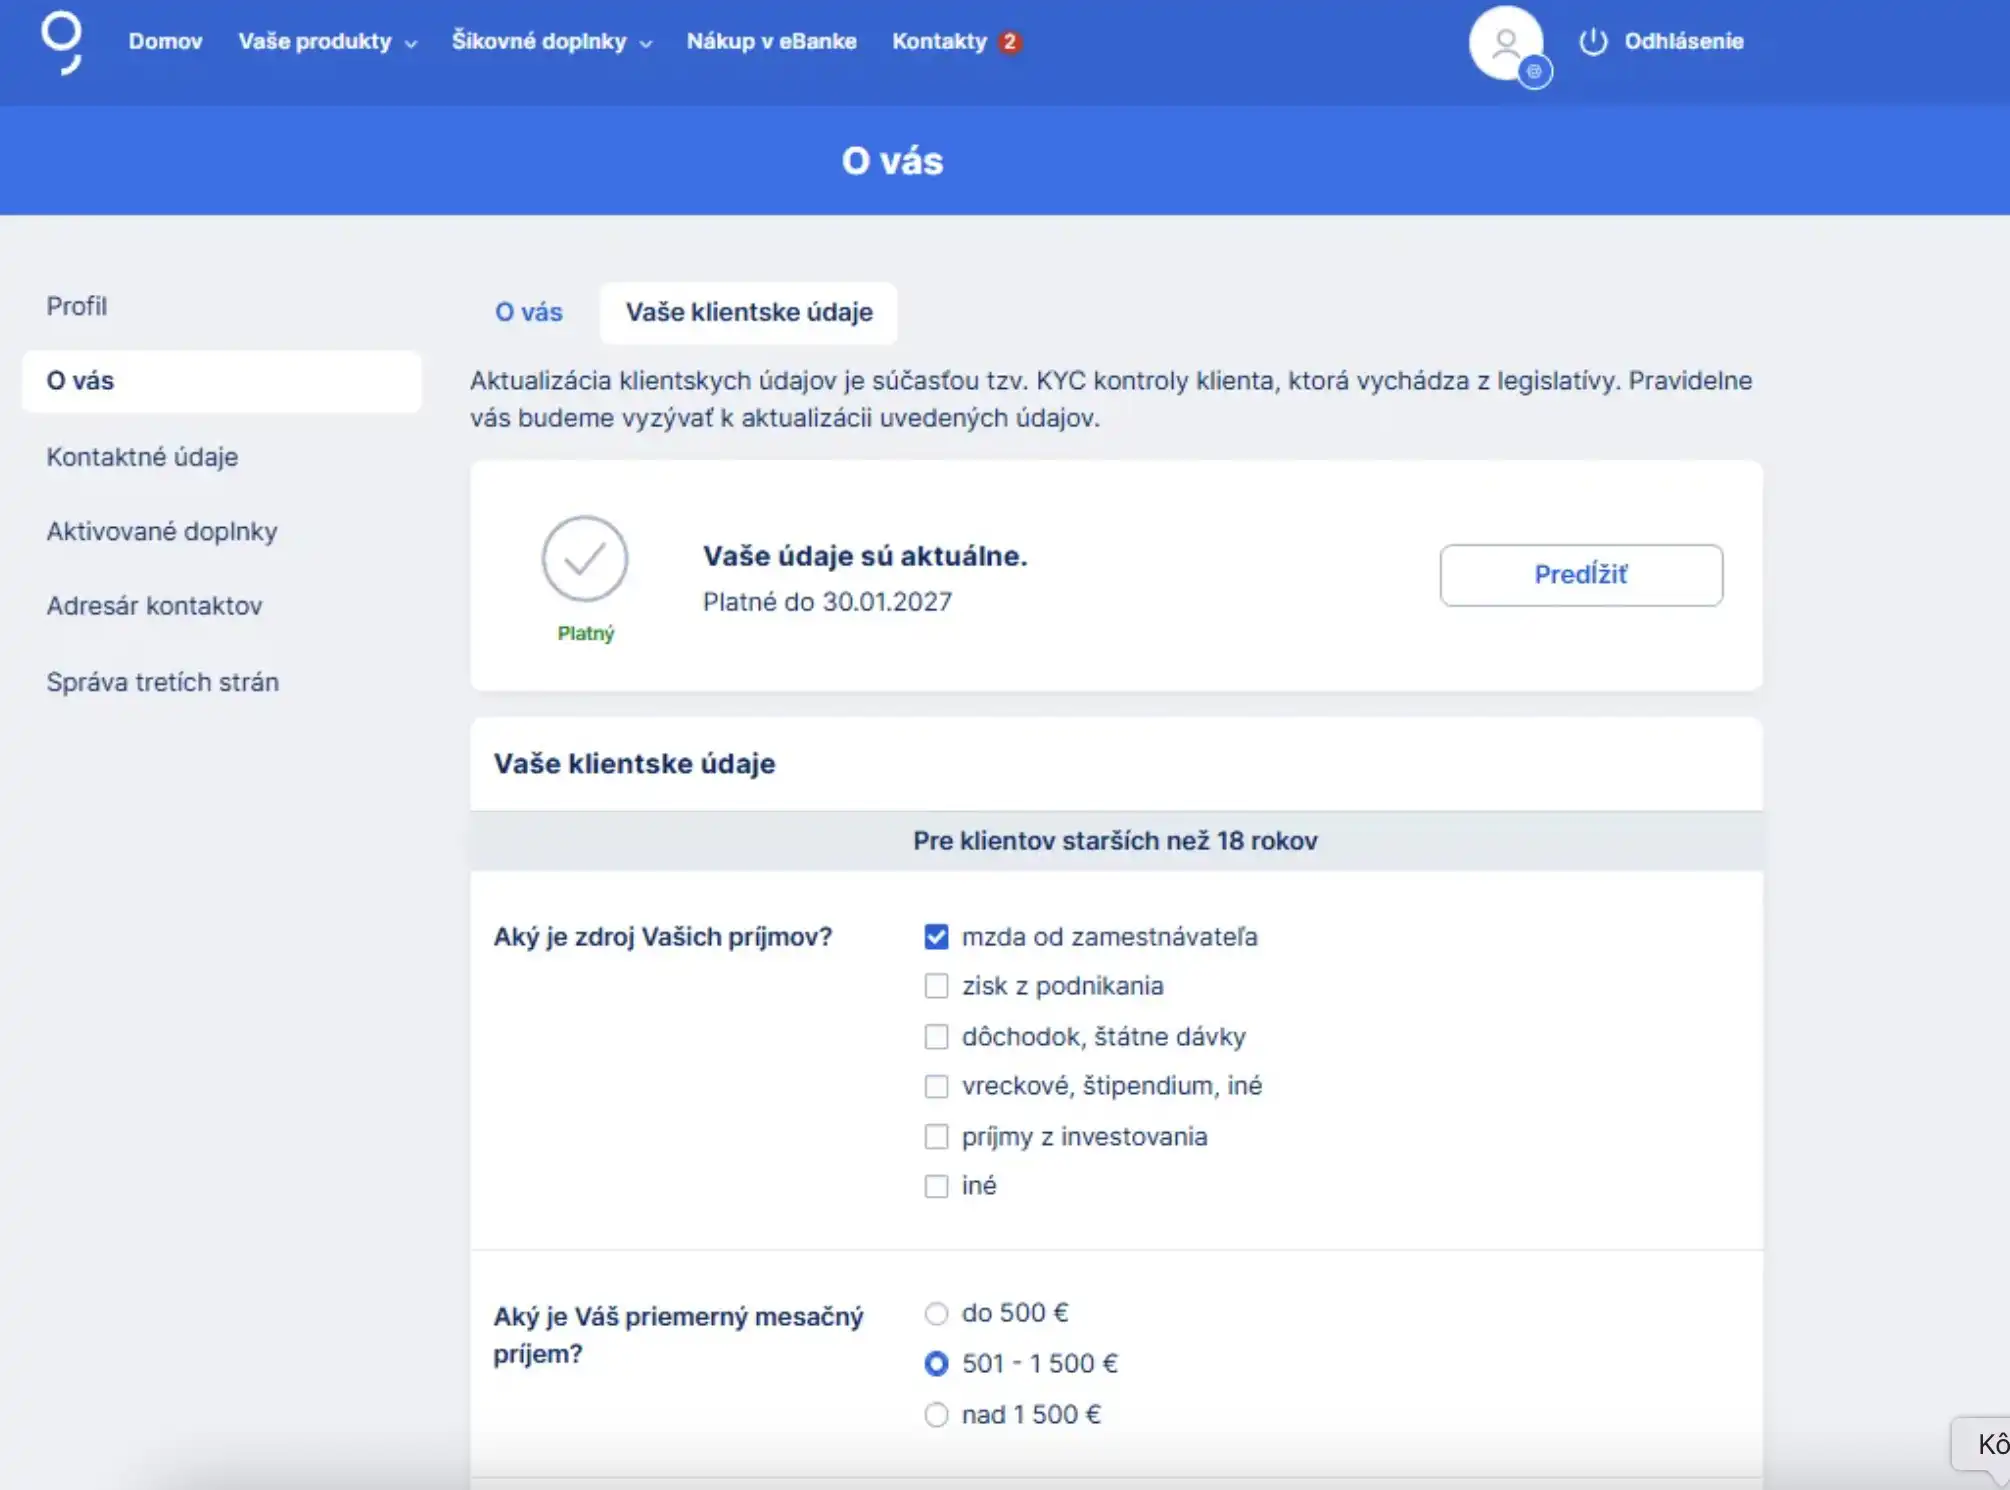The height and width of the screenshot is (1490, 2010).
Task: Select the do 500 € radio option
Action: point(936,1313)
